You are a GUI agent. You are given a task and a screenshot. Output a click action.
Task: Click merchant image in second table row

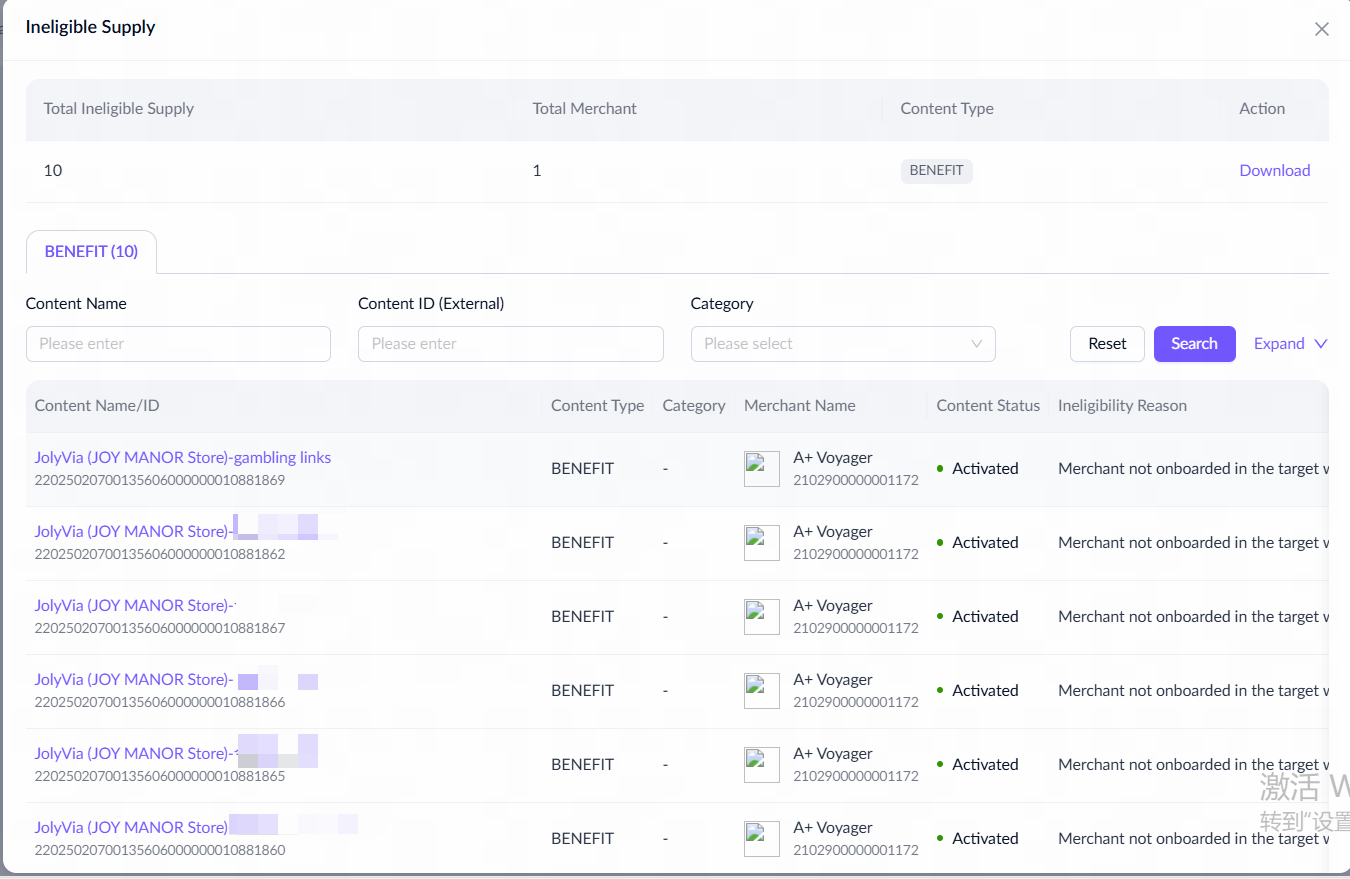tap(761, 543)
